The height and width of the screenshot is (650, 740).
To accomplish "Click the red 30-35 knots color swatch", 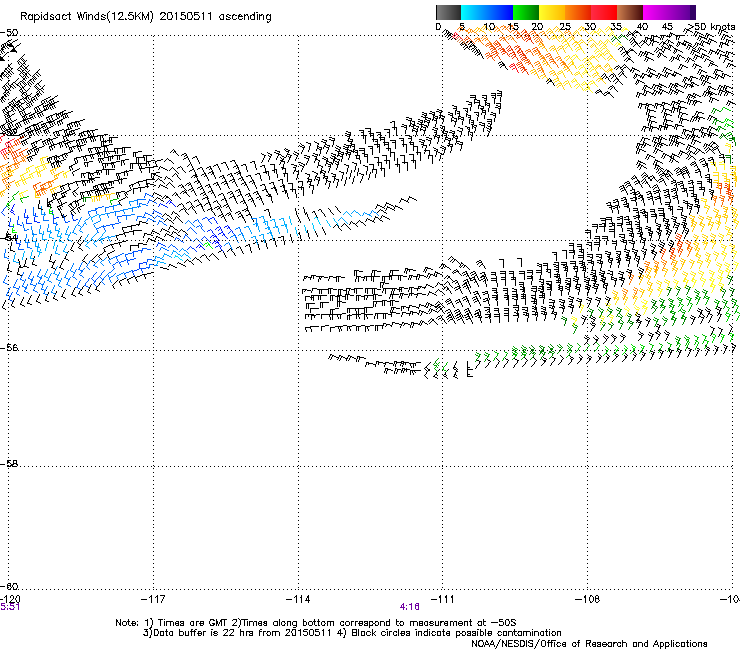I will pos(604,12).
